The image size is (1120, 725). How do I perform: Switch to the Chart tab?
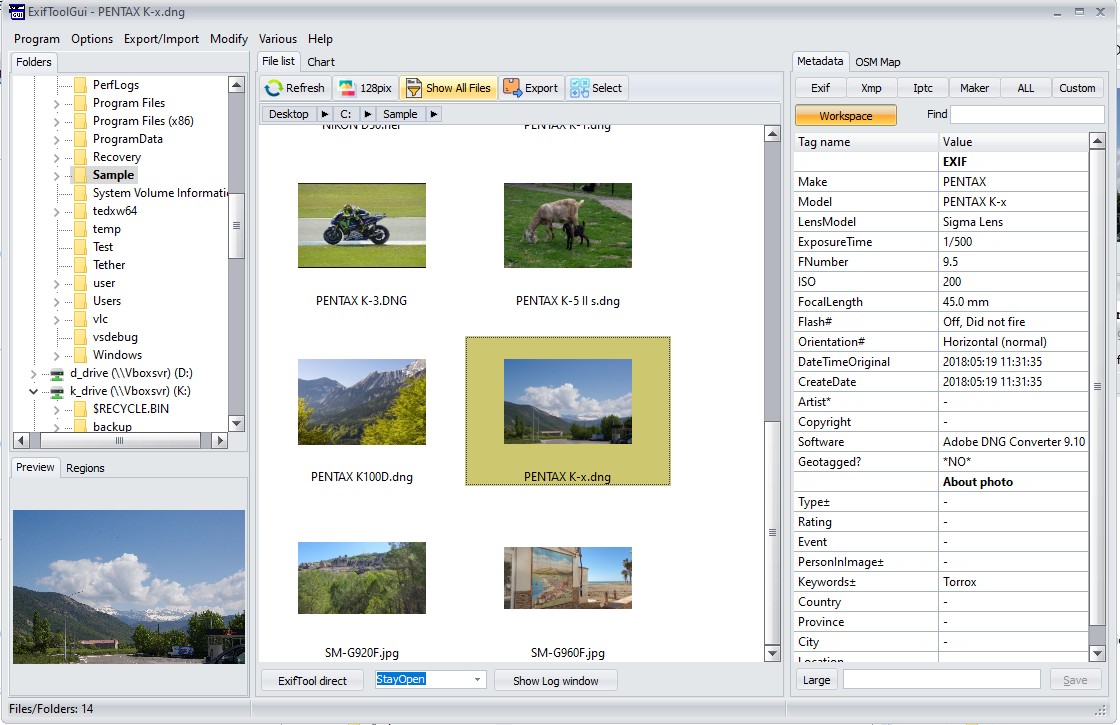coord(321,62)
